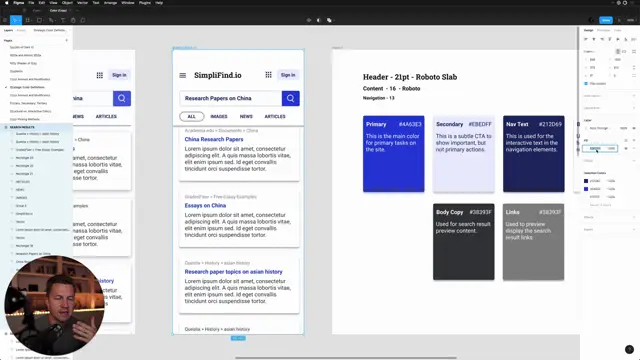Open the File menu
This screenshot has height=360, width=640.
pos(31,3)
